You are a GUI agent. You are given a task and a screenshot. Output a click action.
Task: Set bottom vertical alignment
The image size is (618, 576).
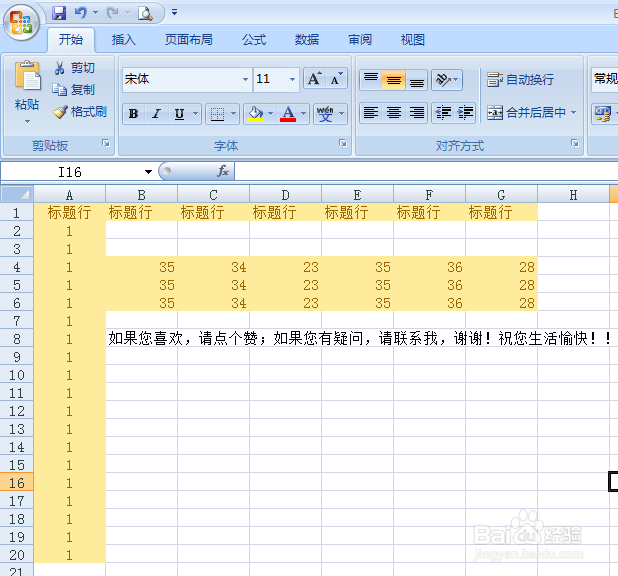coord(417,80)
